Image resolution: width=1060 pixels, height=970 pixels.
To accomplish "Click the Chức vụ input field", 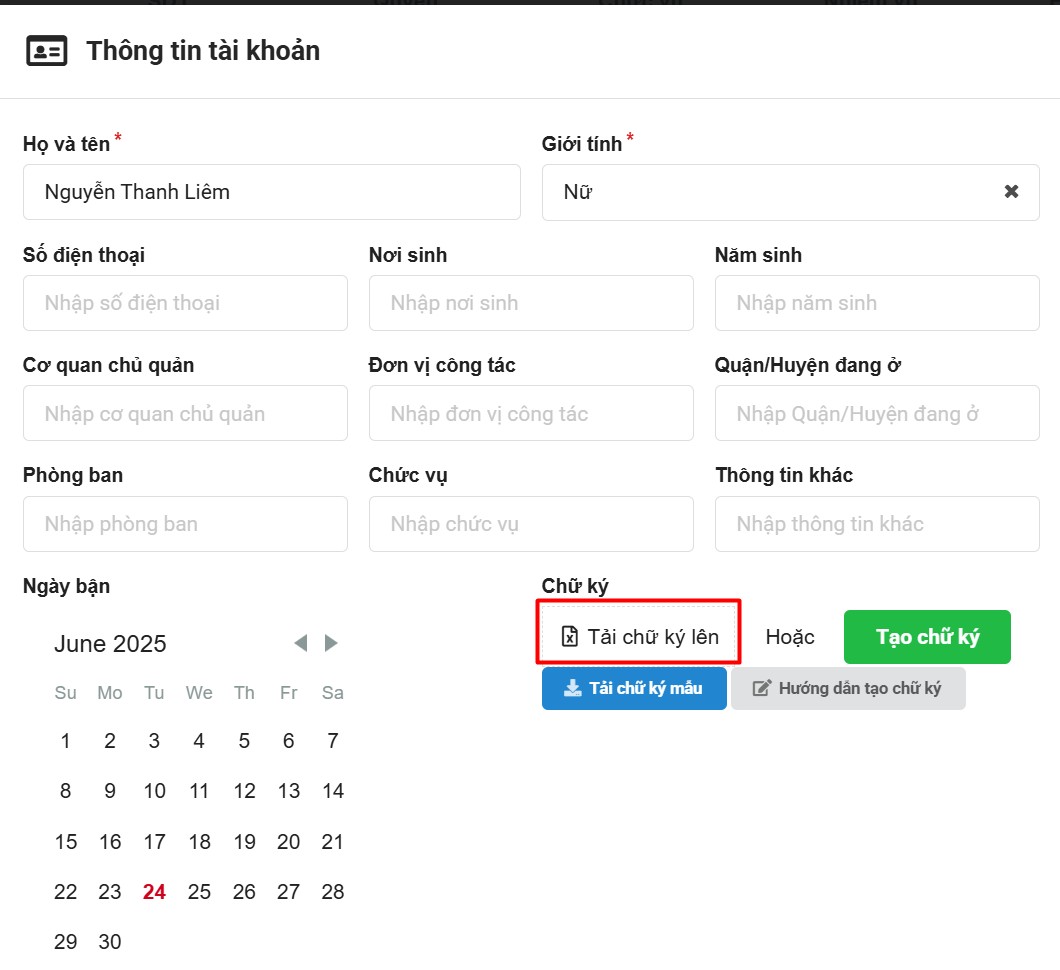I will pyautogui.click(x=531, y=524).
